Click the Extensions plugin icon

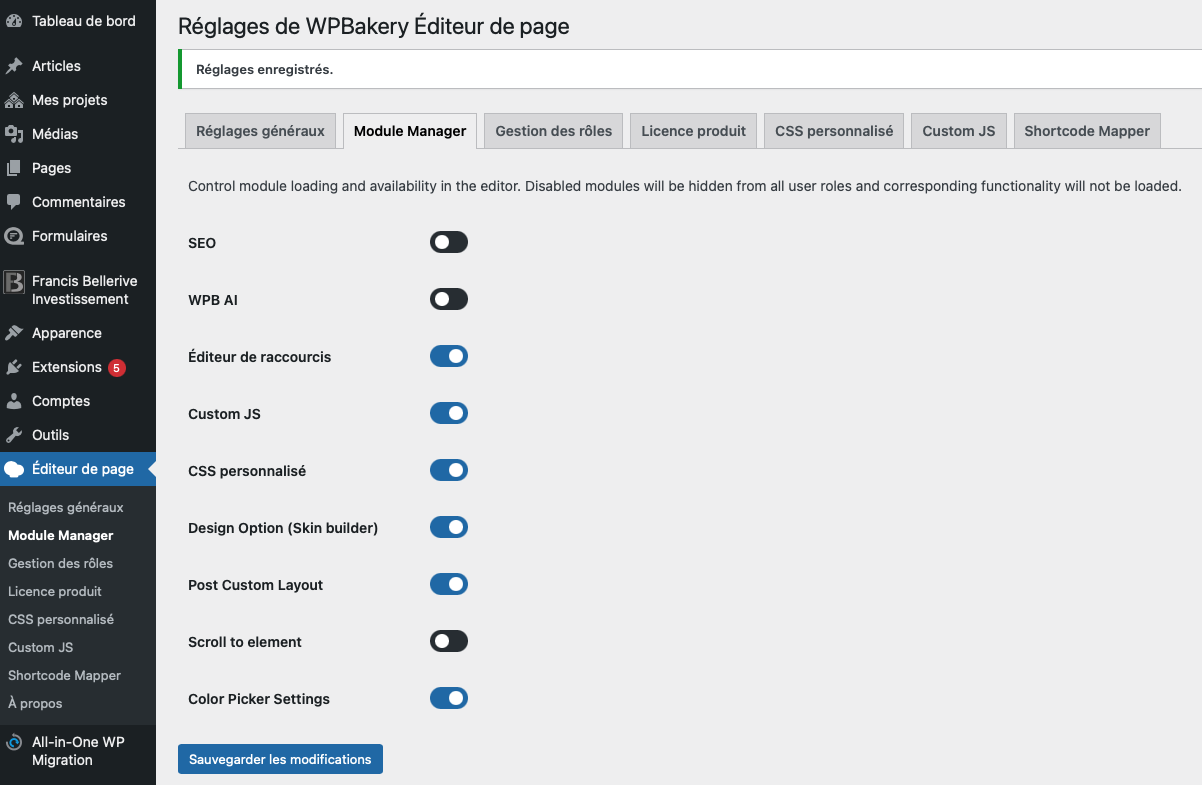pyautogui.click(x=14, y=367)
